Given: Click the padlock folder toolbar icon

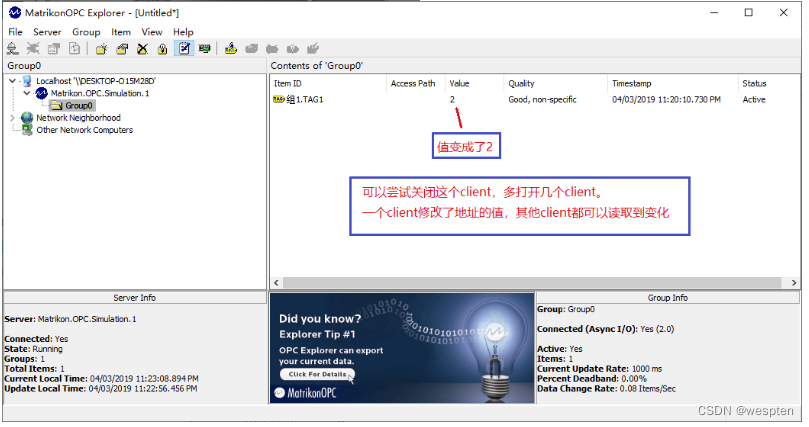Looking at the screenshot, I should [163, 49].
